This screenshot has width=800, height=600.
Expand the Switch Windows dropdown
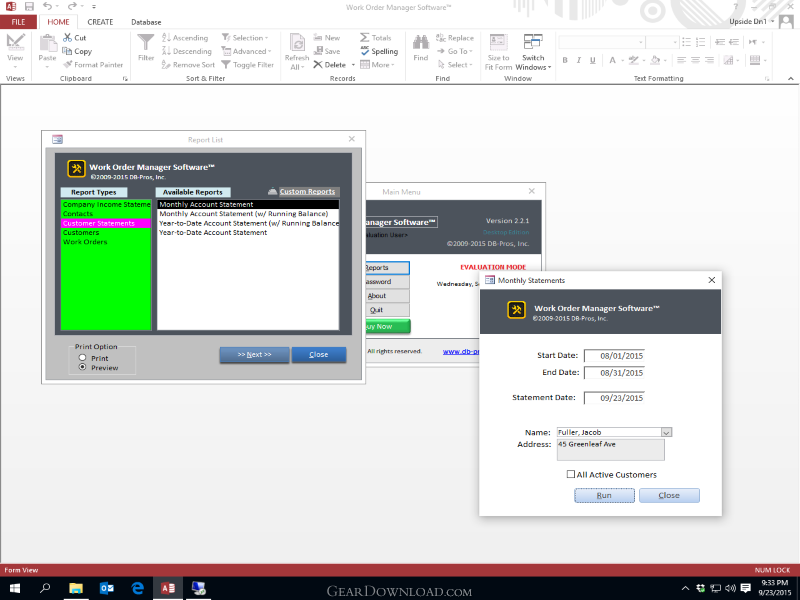[549, 67]
